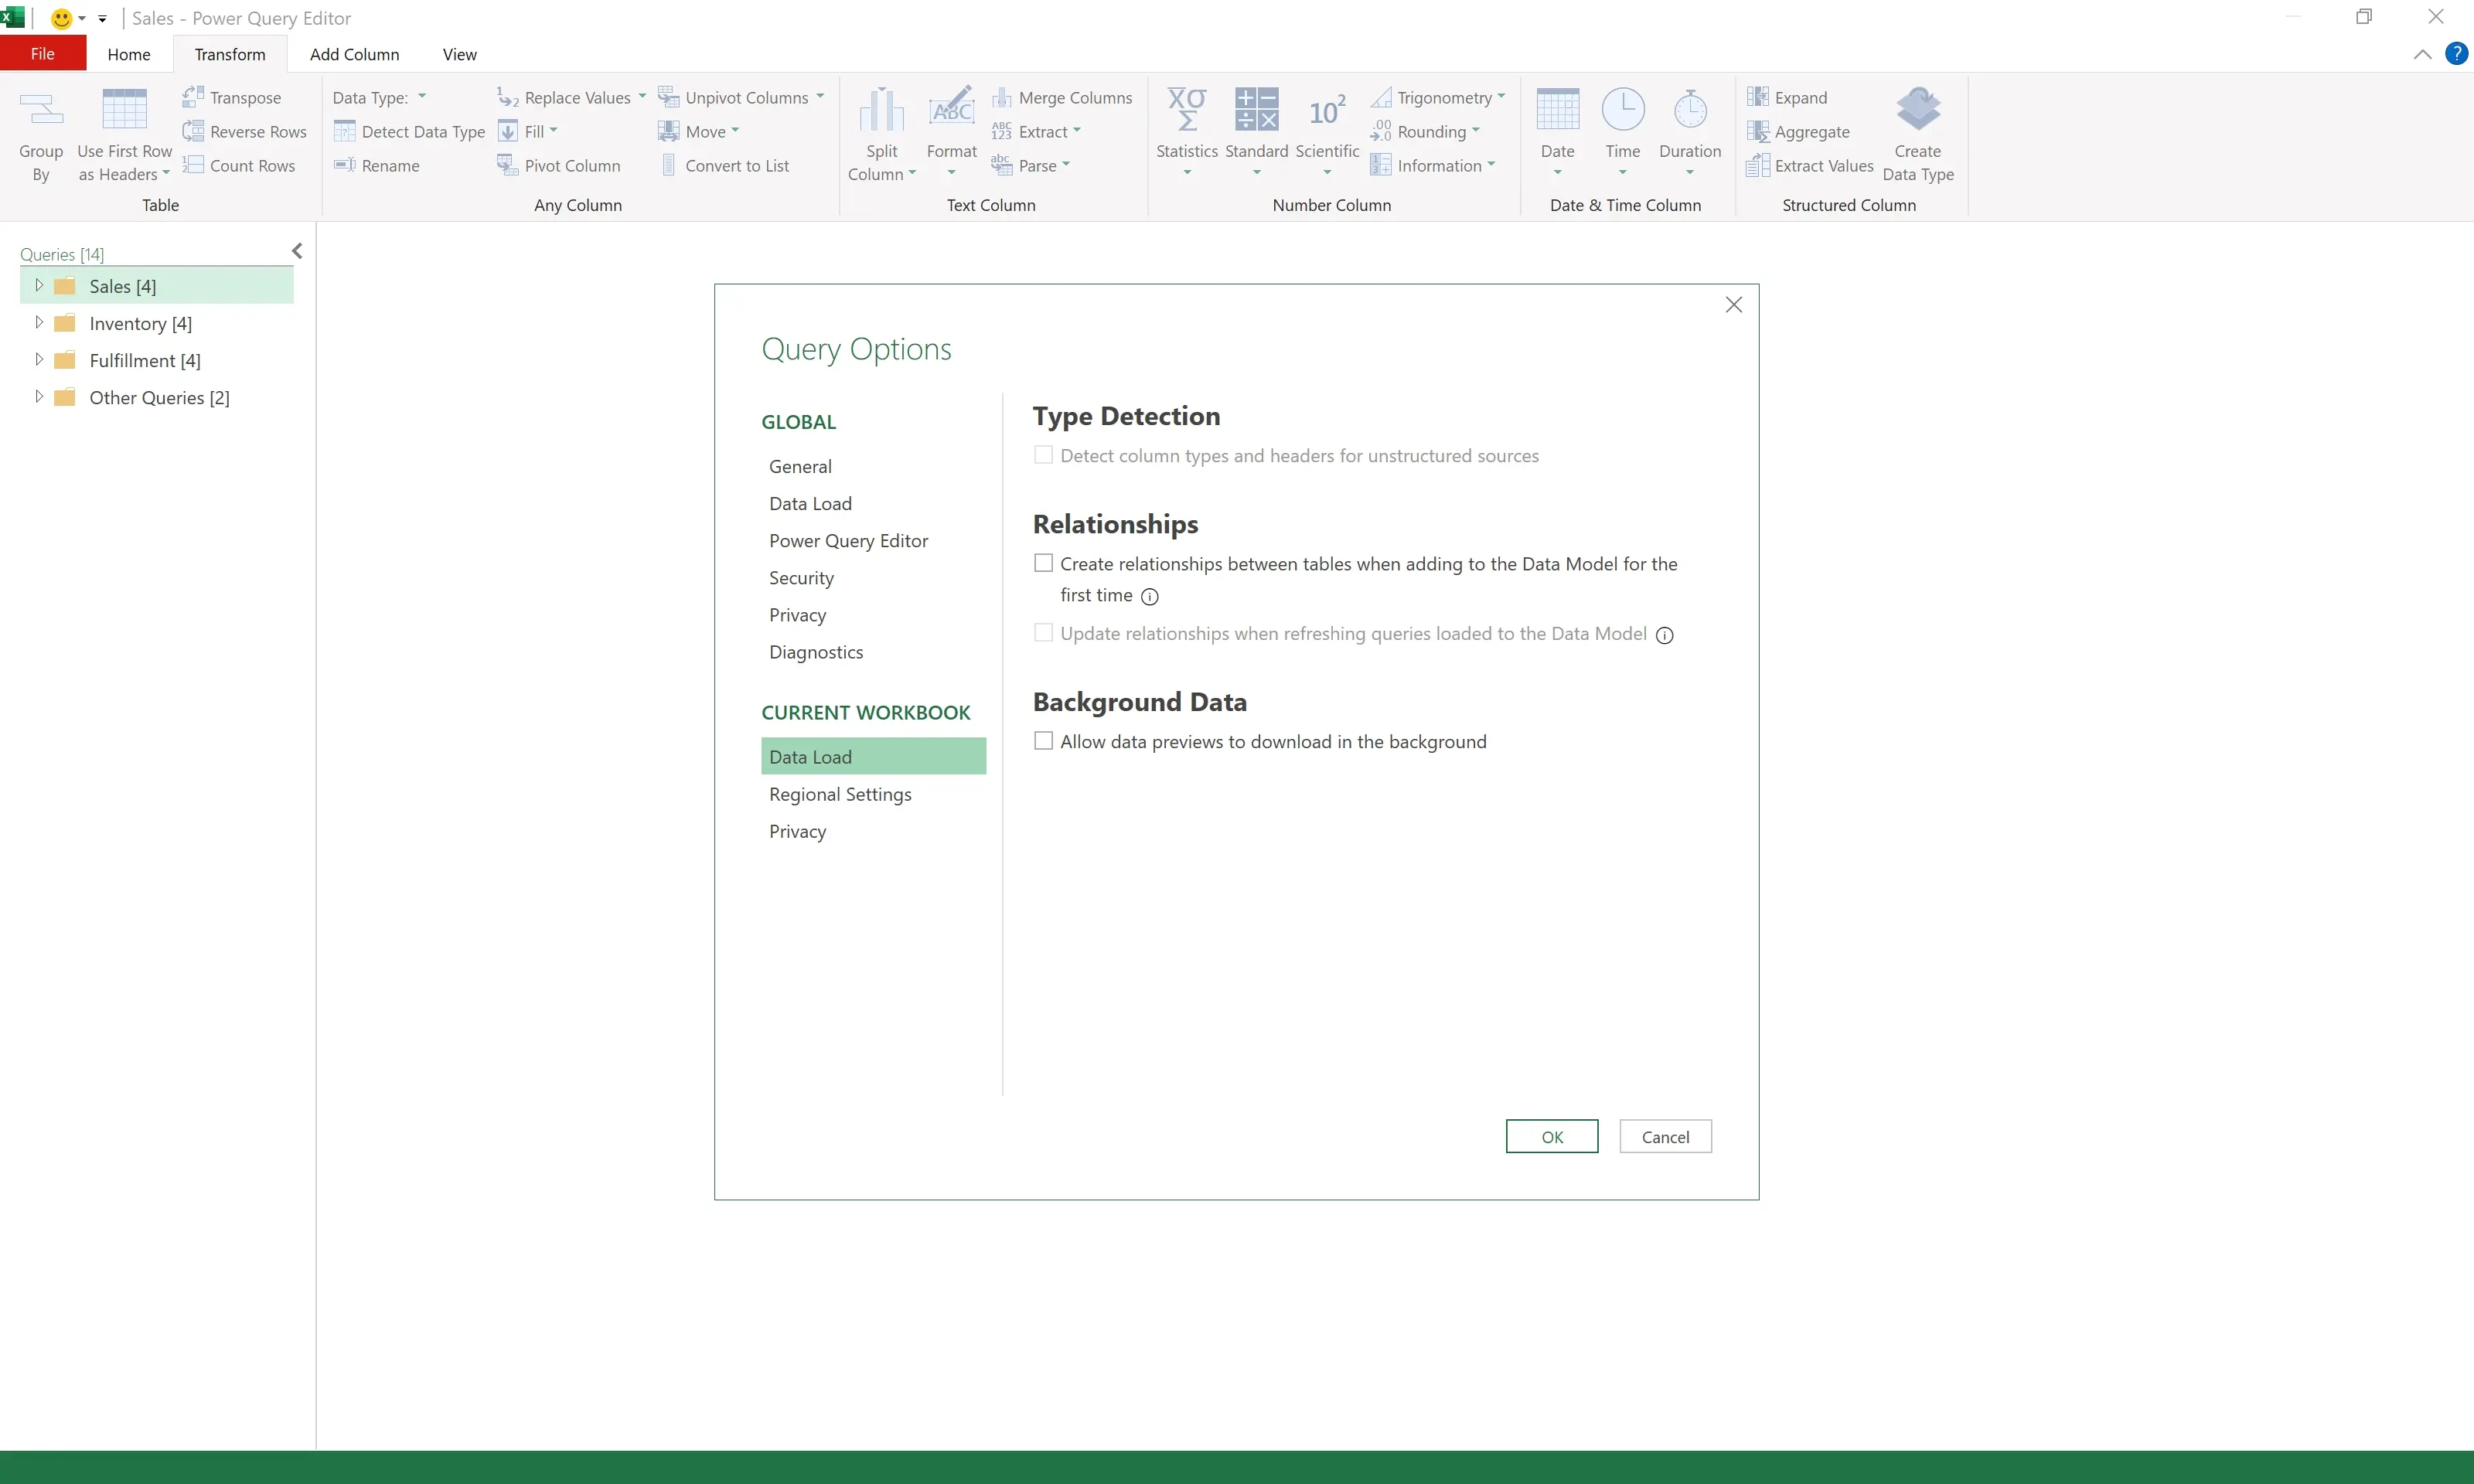This screenshot has height=1484, width=2474.
Task: Expand the Inventory query folder
Action: point(39,322)
